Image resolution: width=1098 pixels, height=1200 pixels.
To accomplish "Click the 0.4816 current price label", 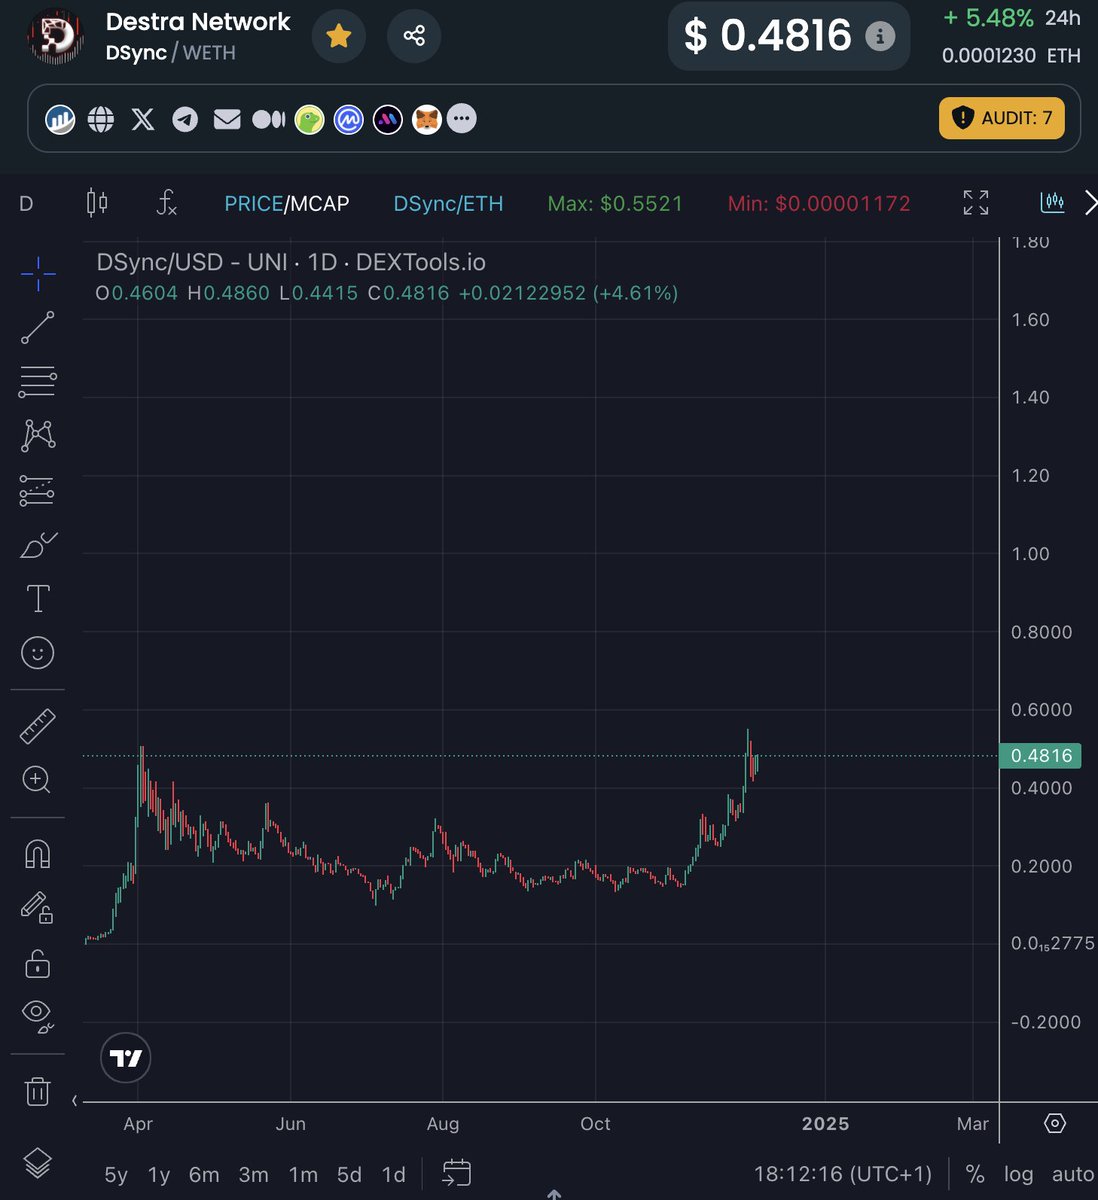I will 1040,756.
